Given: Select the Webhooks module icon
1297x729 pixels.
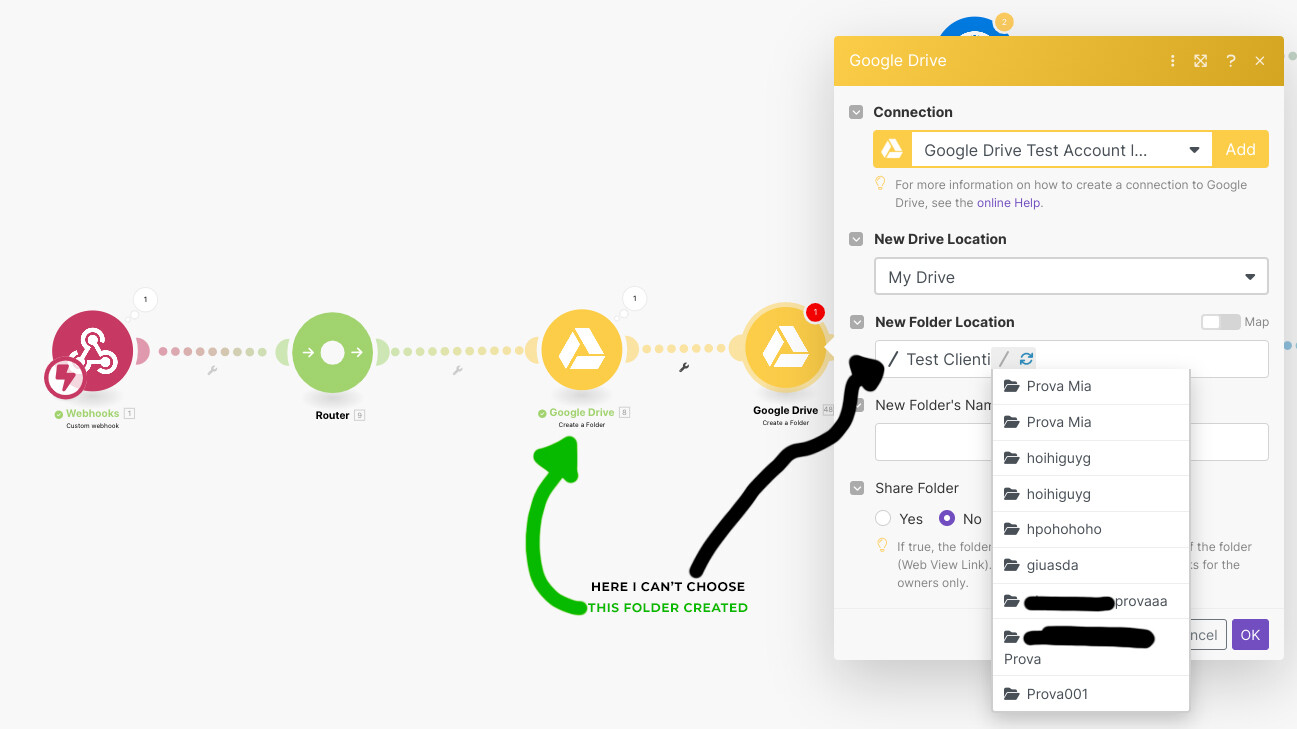Looking at the screenshot, I should 92,351.
